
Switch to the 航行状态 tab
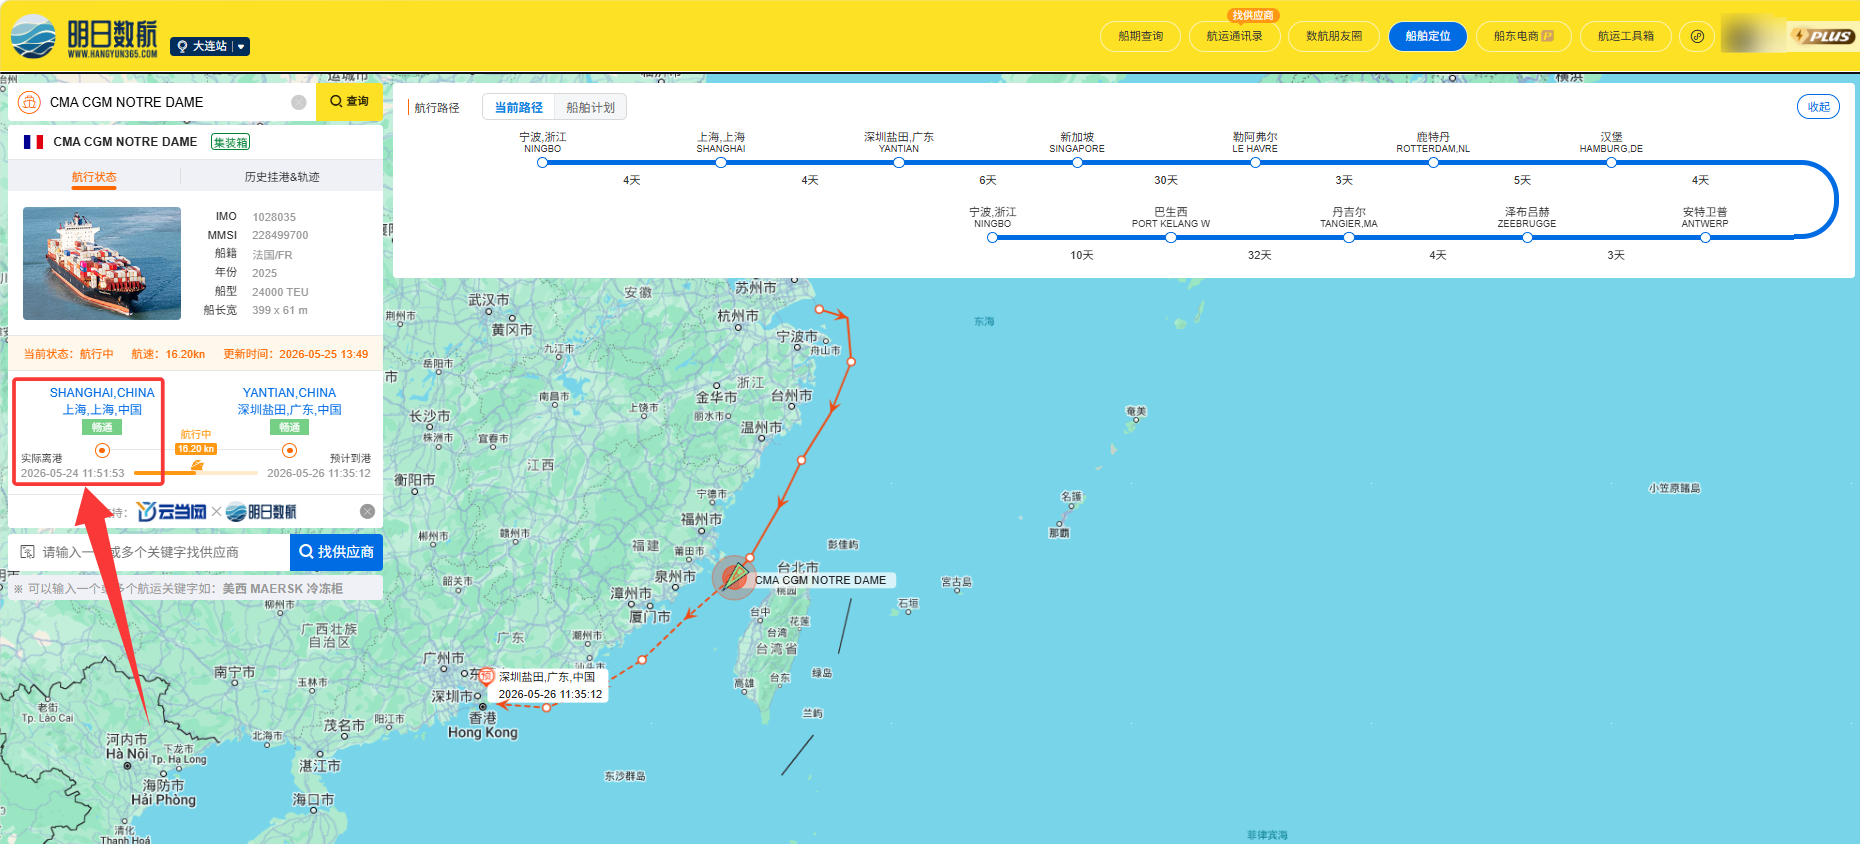tap(94, 177)
